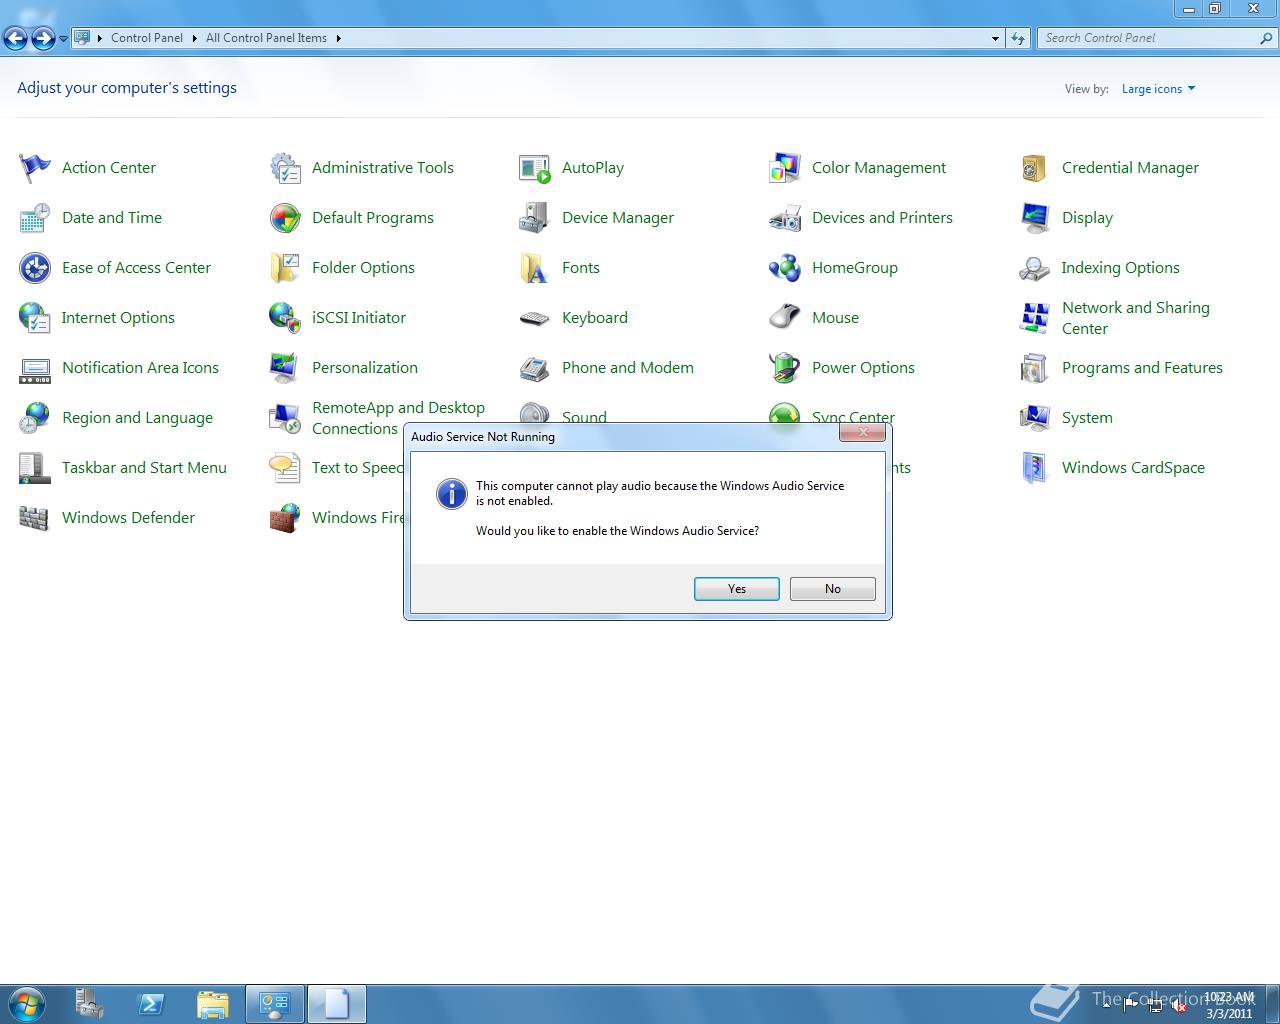Open Taskbar and Start Menu icon
The width and height of the screenshot is (1280, 1024).
35,468
